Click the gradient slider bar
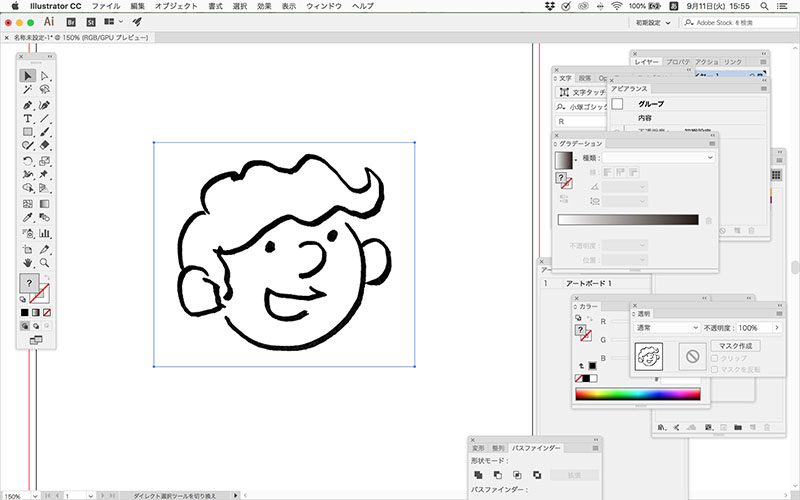The height and width of the screenshot is (500, 800). click(628, 219)
